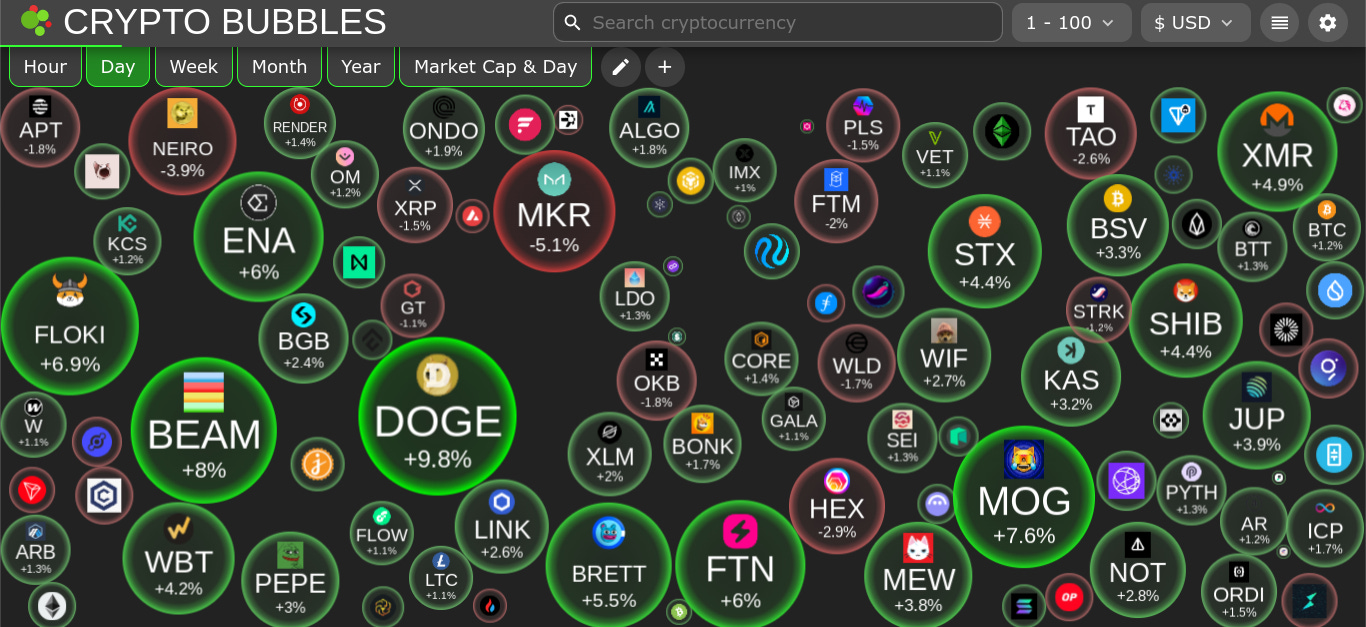1366x627 pixels.
Task: Select the SEI bubble
Action: pyautogui.click(x=902, y=438)
